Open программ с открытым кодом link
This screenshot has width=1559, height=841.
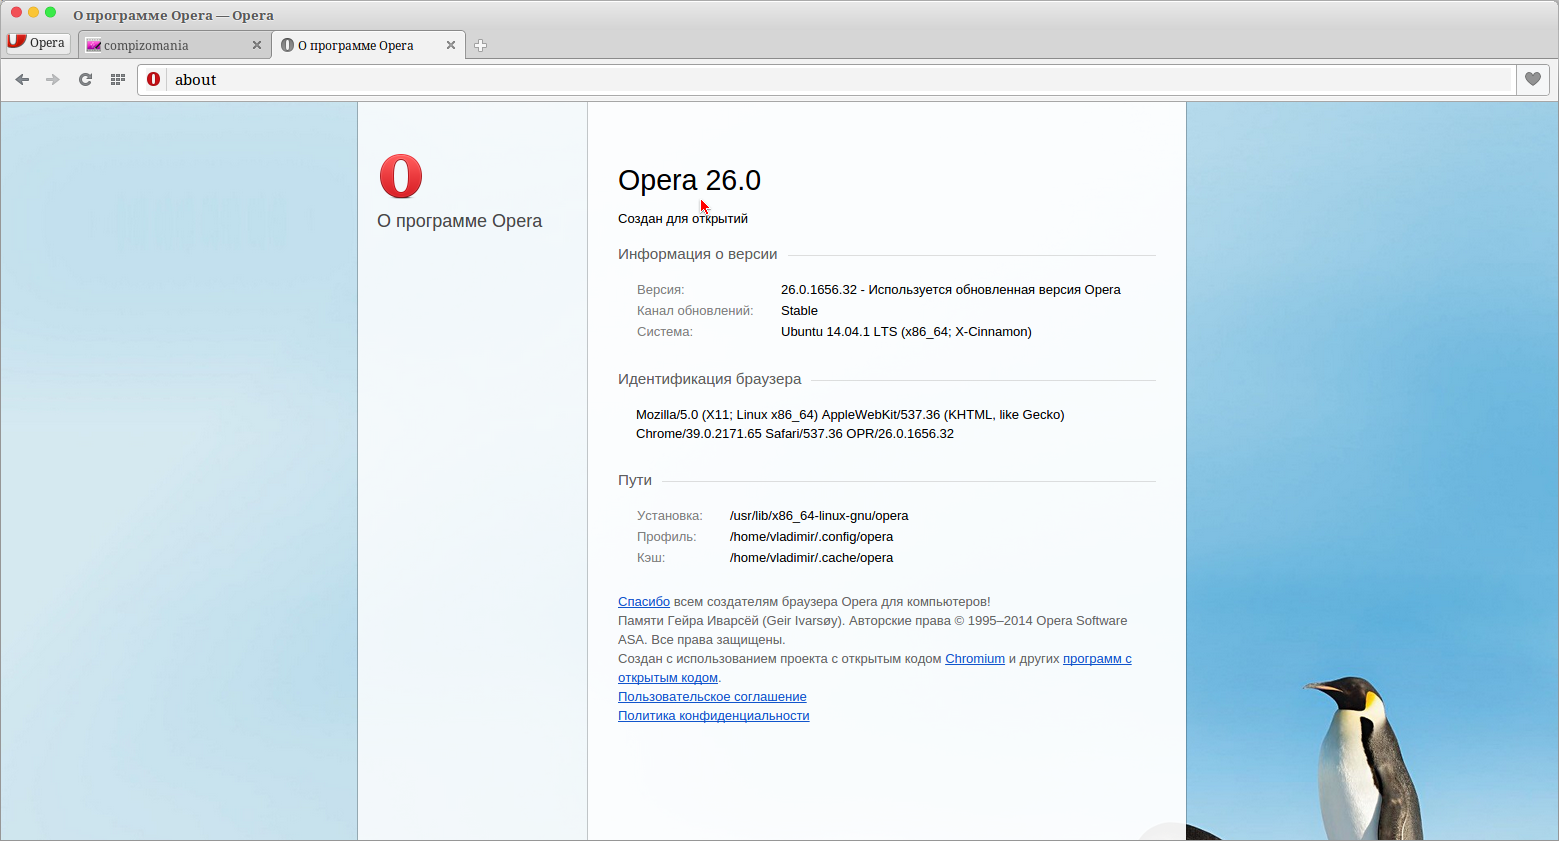click(1097, 659)
